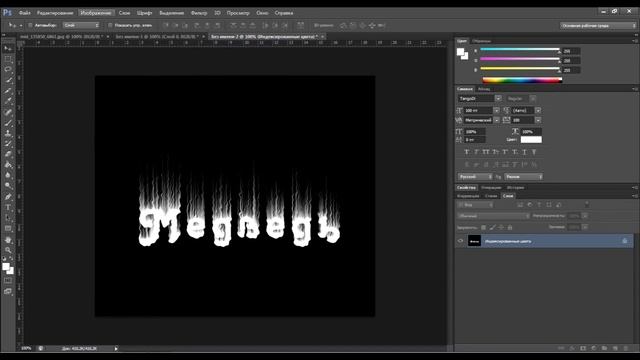This screenshot has height=360, width=640.
Task: Open auto-select Слой dropdown
Action: tap(81, 25)
